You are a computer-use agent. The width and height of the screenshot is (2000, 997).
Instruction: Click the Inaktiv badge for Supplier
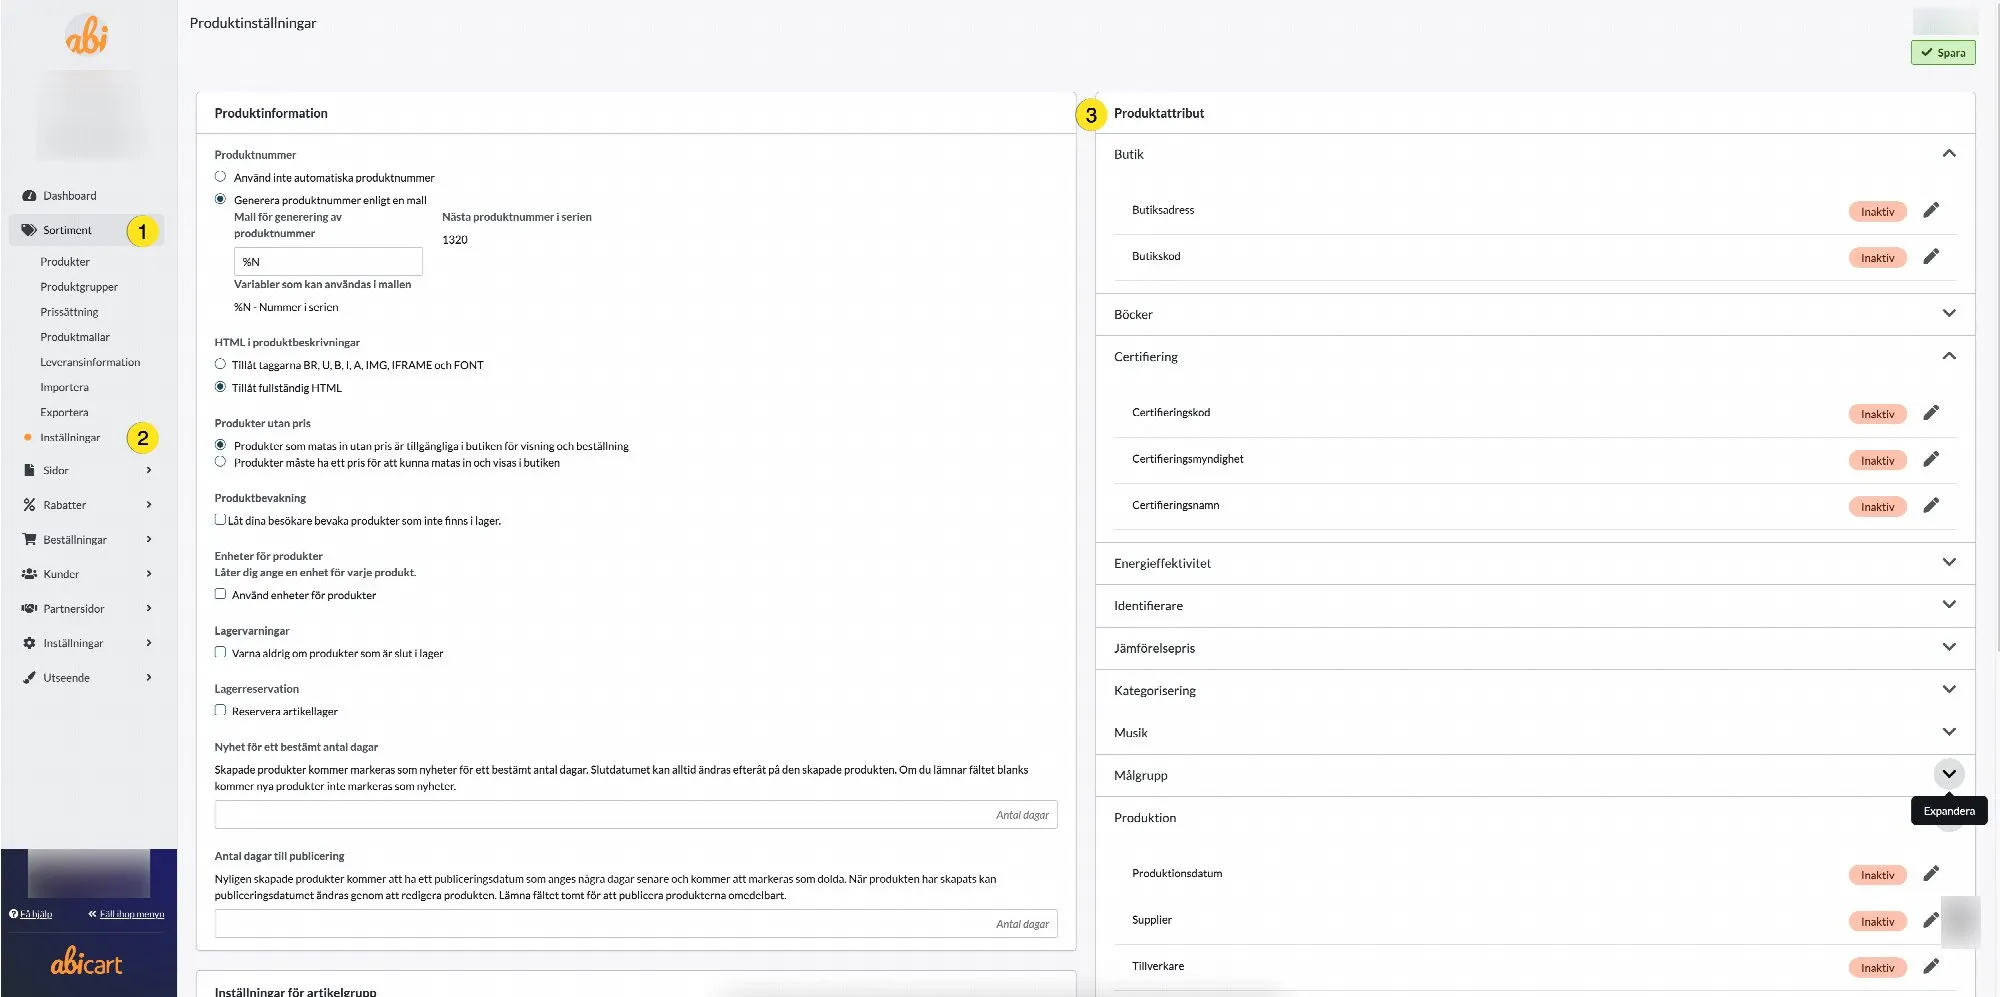1877,921
